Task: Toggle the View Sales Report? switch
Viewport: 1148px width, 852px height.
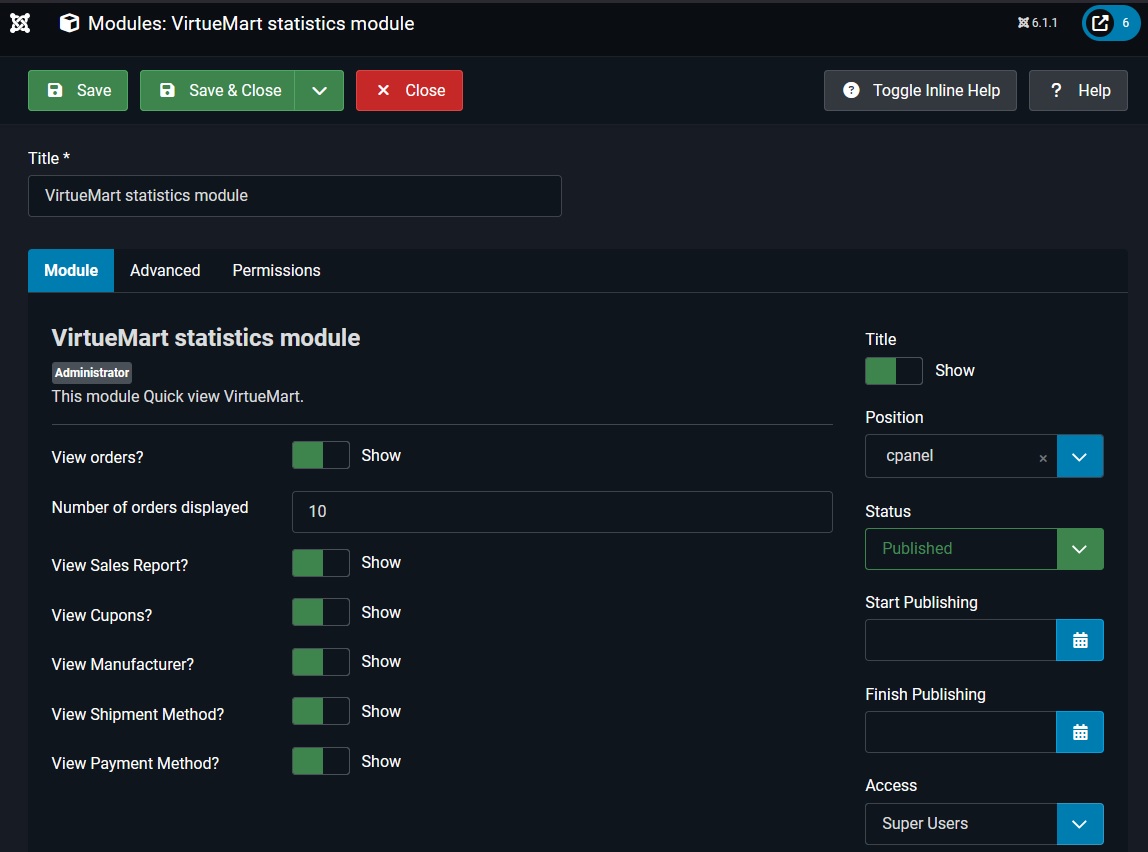Action: click(321, 563)
